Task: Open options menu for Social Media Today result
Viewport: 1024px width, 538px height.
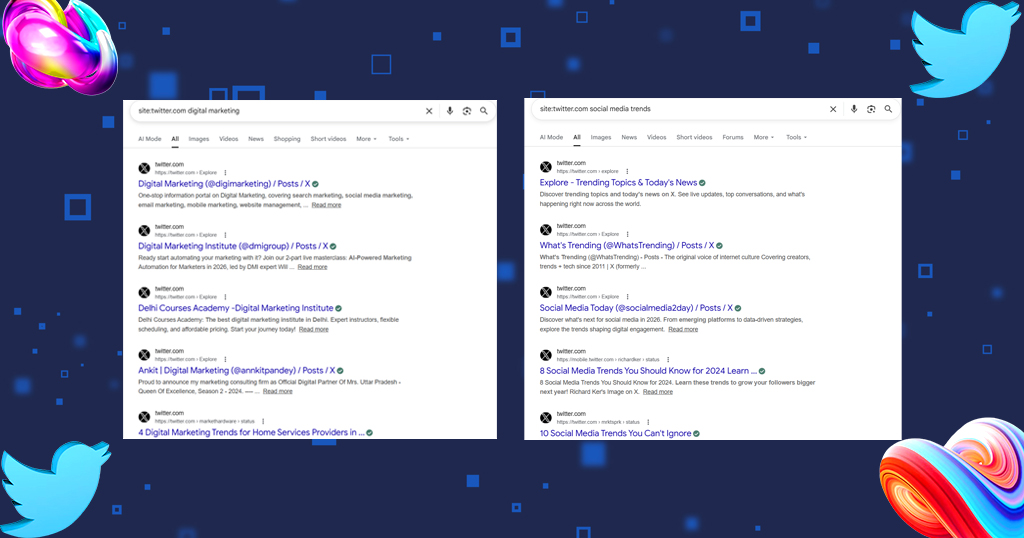Action: (x=628, y=296)
